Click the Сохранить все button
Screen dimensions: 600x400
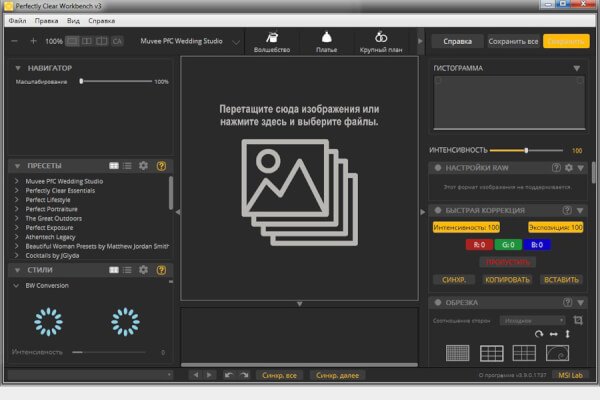coord(513,41)
